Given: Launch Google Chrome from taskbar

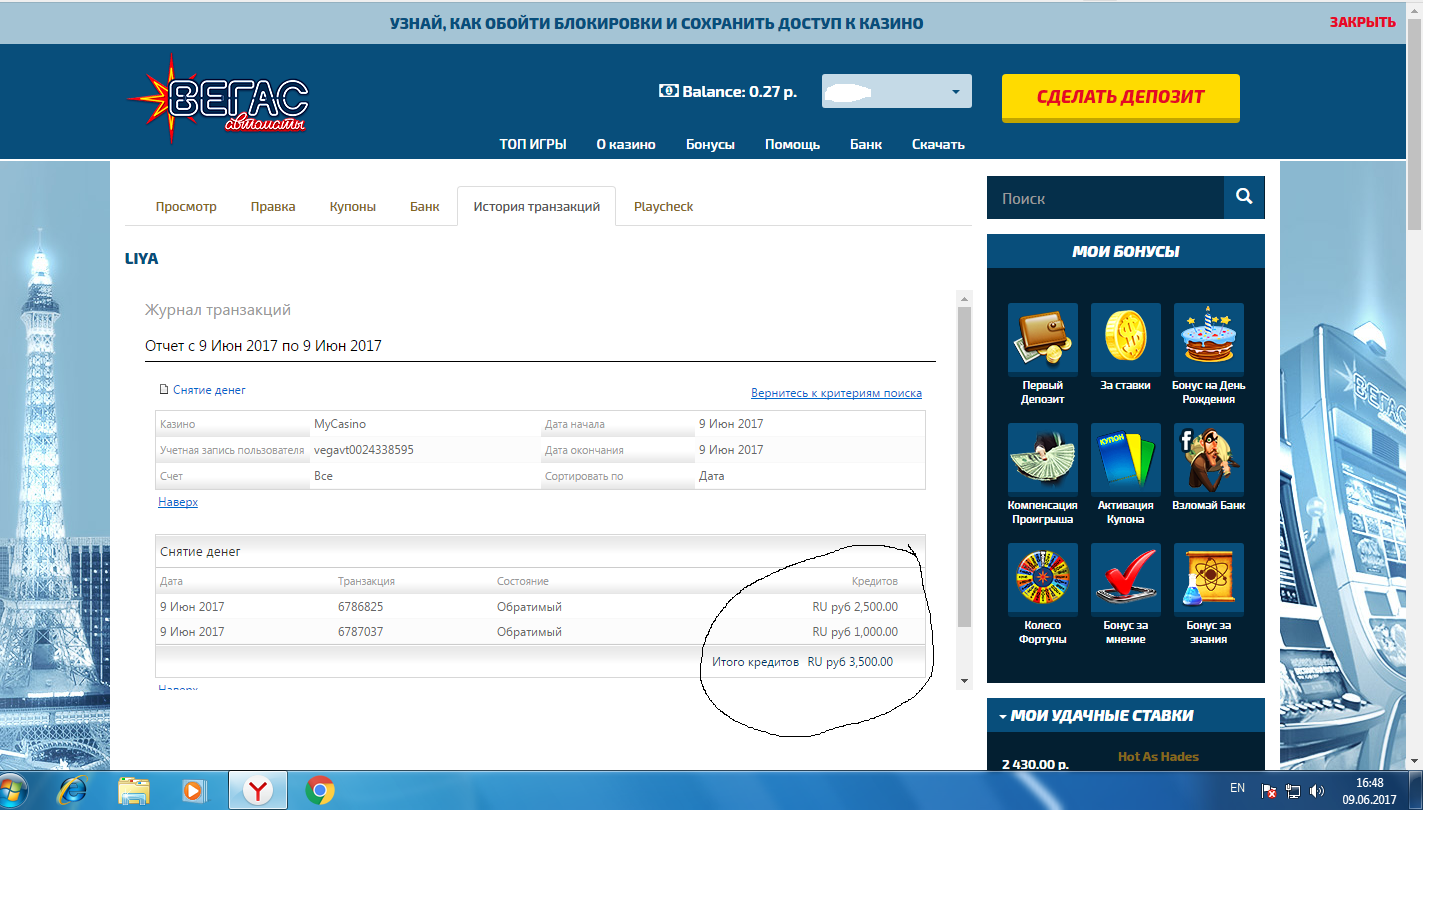Looking at the screenshot, I should [x=320, y=791].
